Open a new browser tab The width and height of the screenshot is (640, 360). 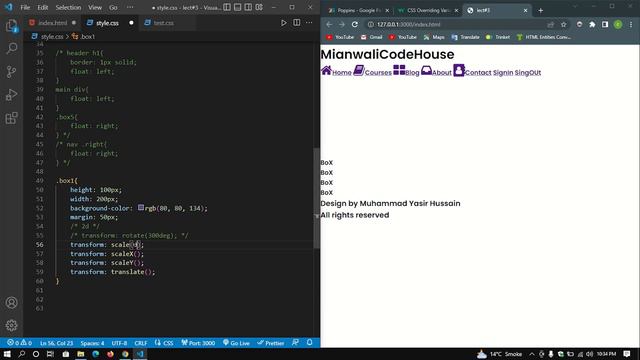pyautogui.click(x=540, y=11)
